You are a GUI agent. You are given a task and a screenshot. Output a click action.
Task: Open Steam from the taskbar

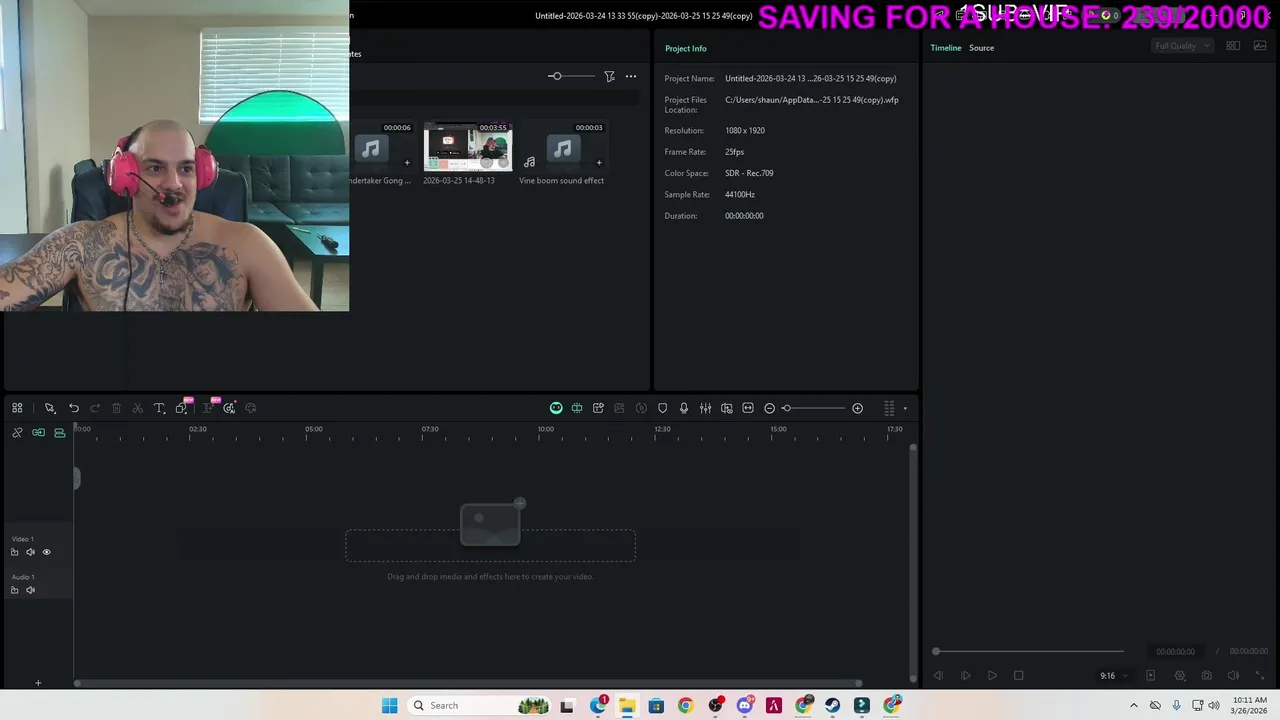click(833, 705)
